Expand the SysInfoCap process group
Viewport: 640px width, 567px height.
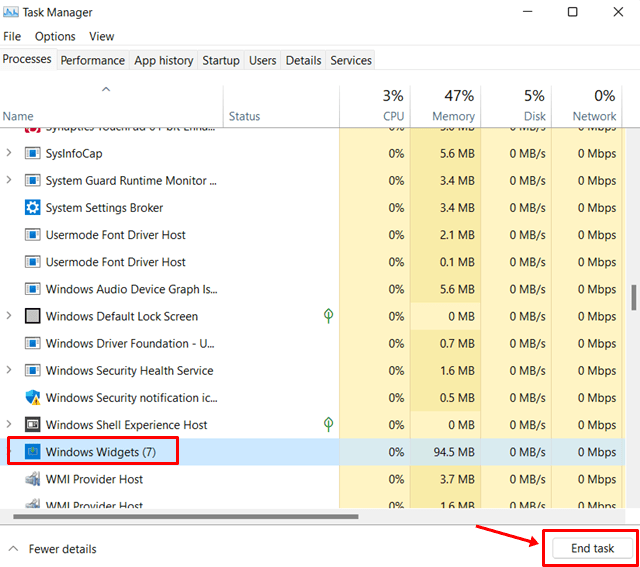10,154
